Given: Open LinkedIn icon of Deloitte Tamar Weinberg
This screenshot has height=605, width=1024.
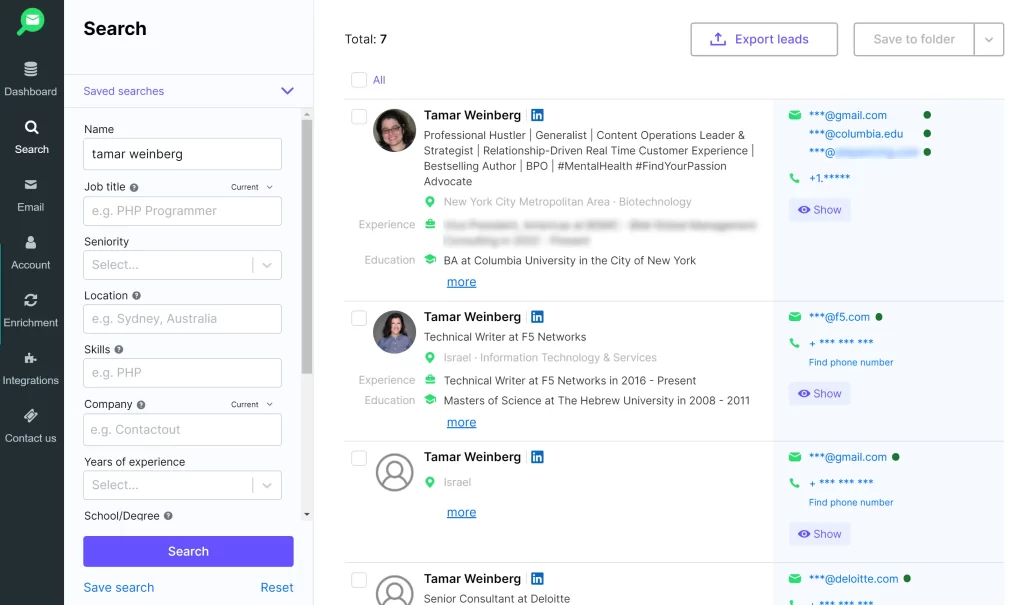Looking at the screenshot, I should click(537, 579).
